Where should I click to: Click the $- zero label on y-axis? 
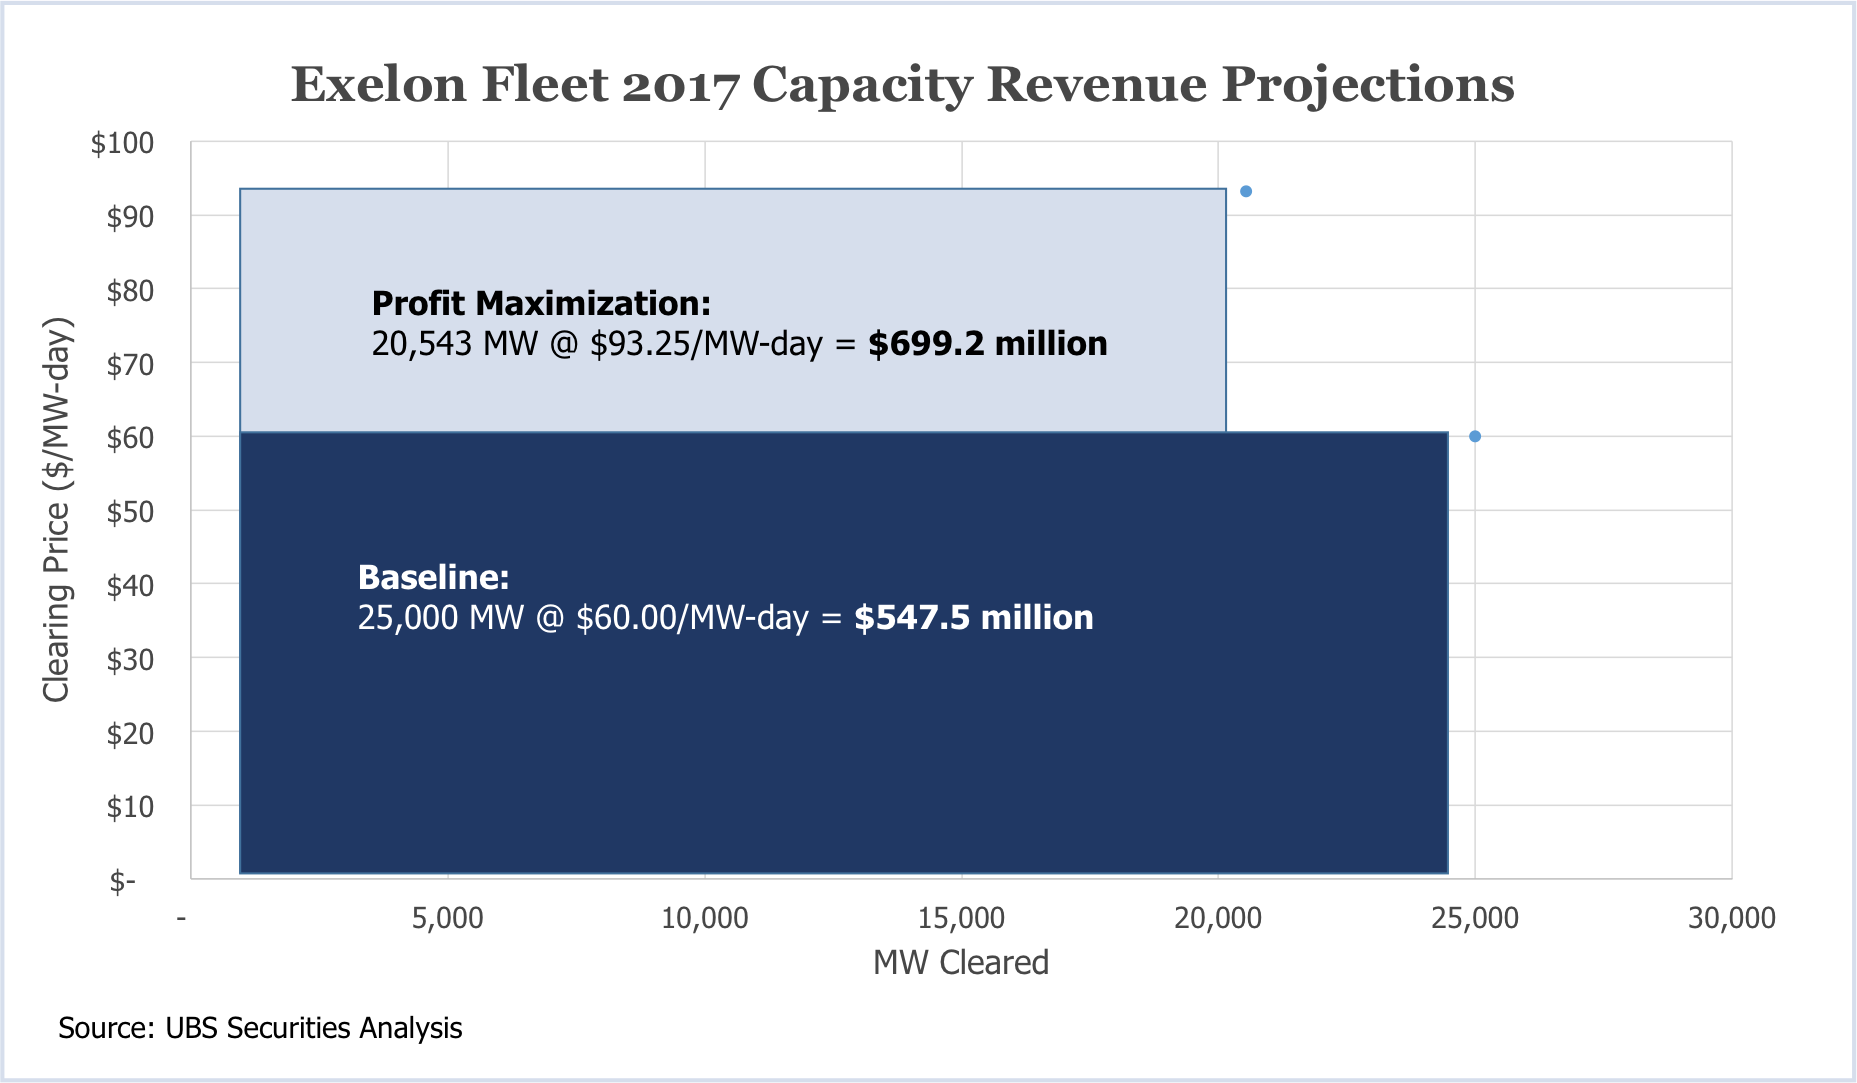pos(123,881)
